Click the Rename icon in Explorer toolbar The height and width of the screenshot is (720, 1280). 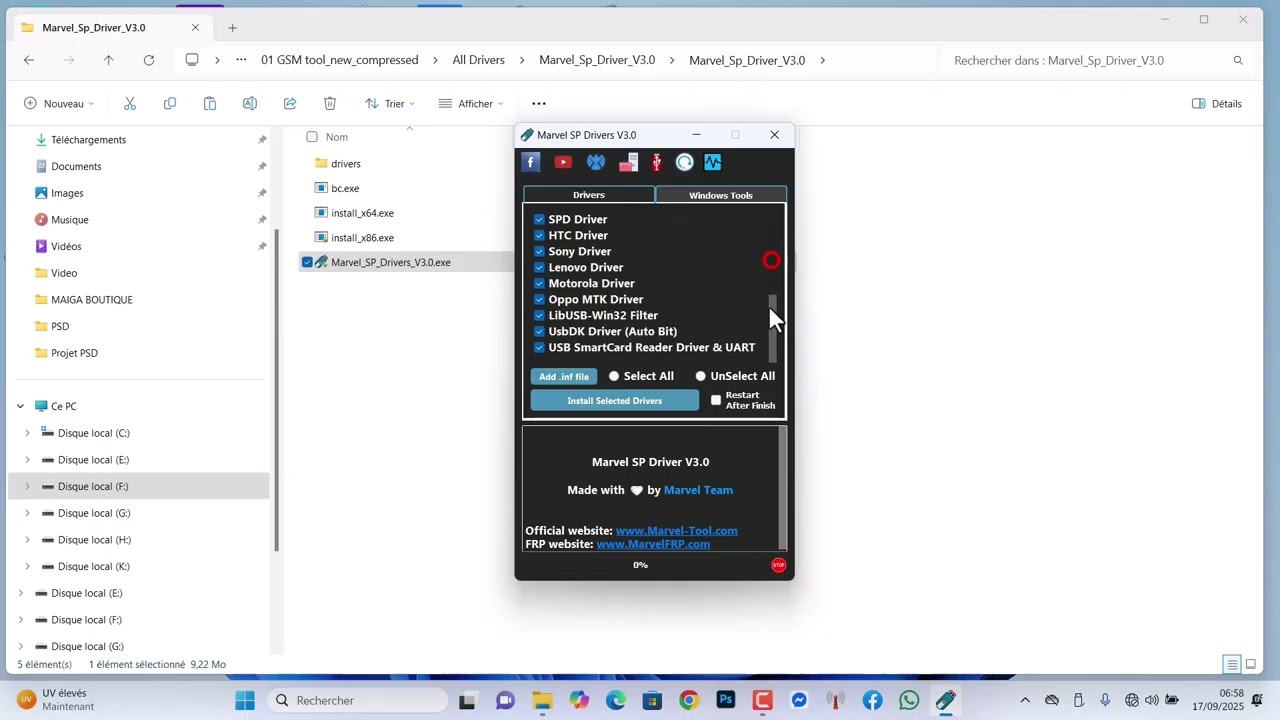250,103
